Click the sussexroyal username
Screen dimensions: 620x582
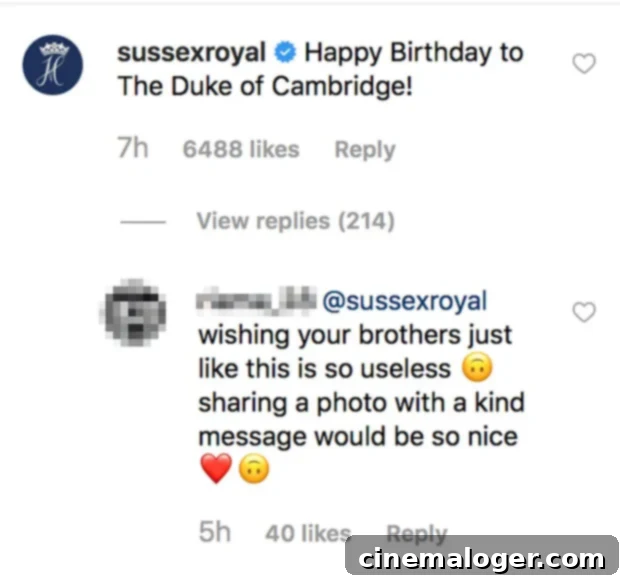click(191, 53)
